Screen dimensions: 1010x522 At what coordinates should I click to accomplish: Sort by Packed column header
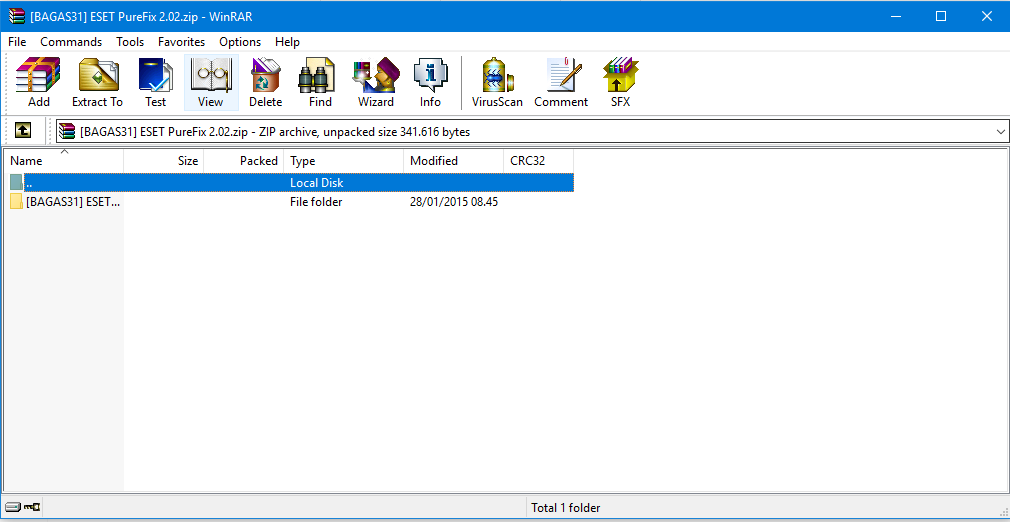pos(244,161)
